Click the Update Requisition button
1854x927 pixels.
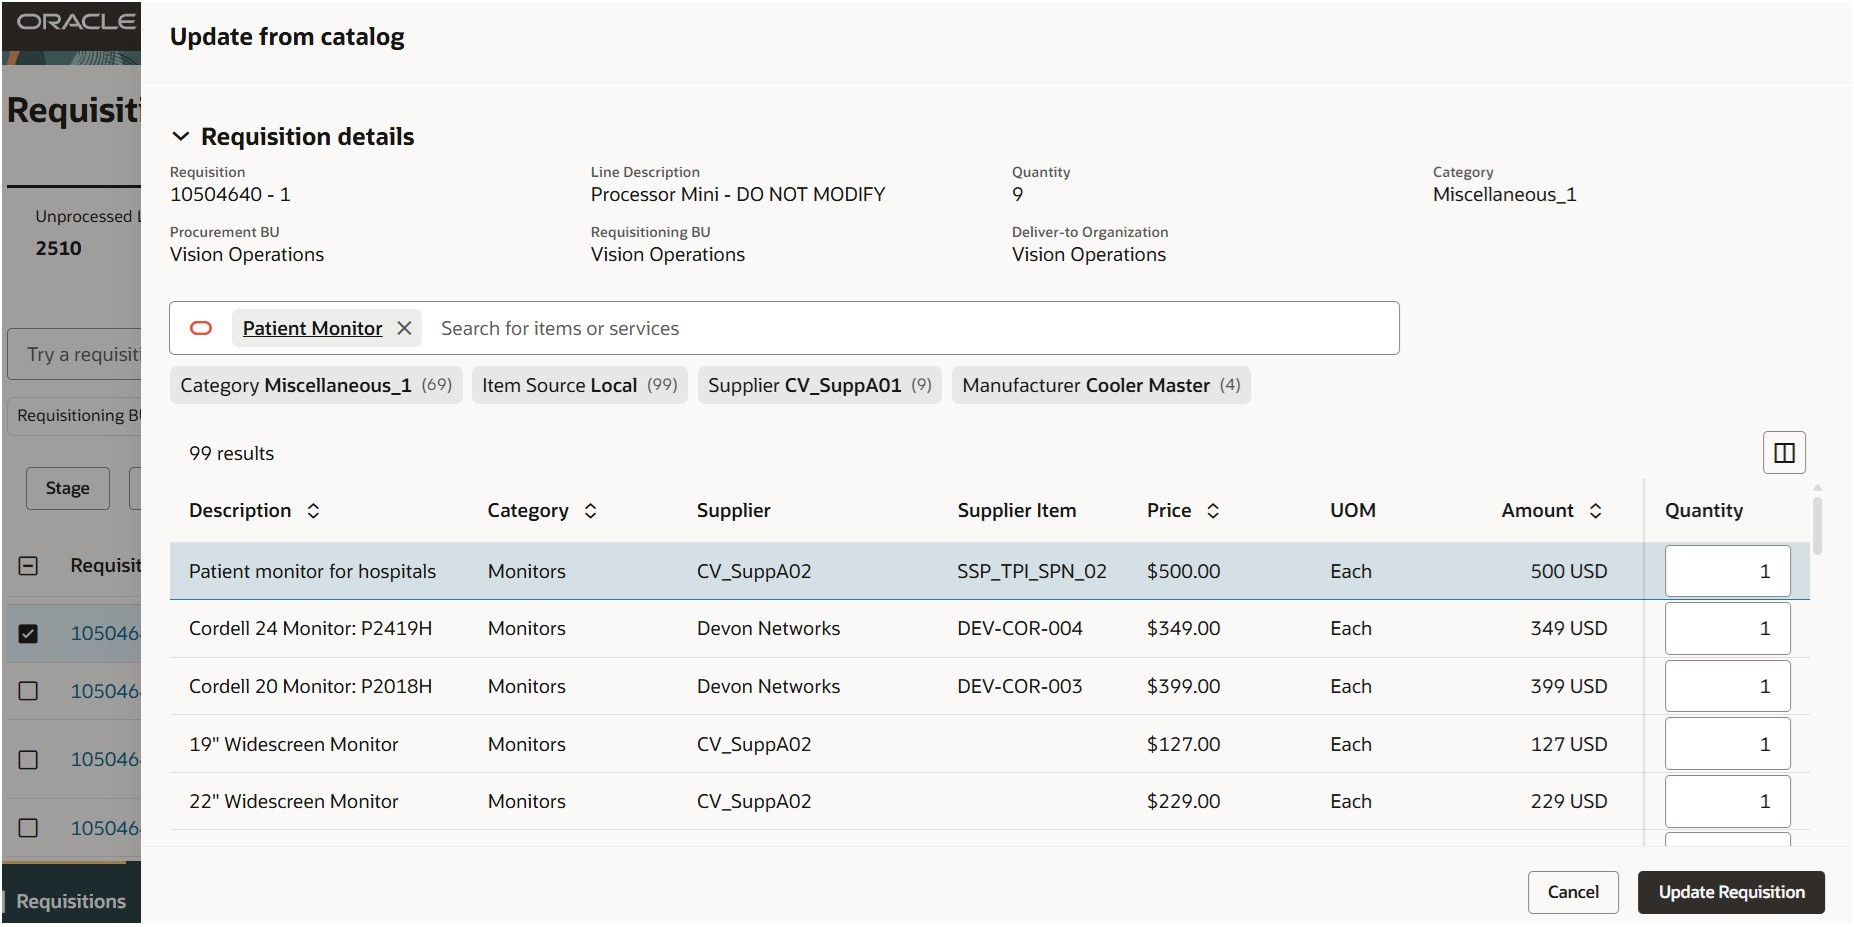coord(1732,892)
